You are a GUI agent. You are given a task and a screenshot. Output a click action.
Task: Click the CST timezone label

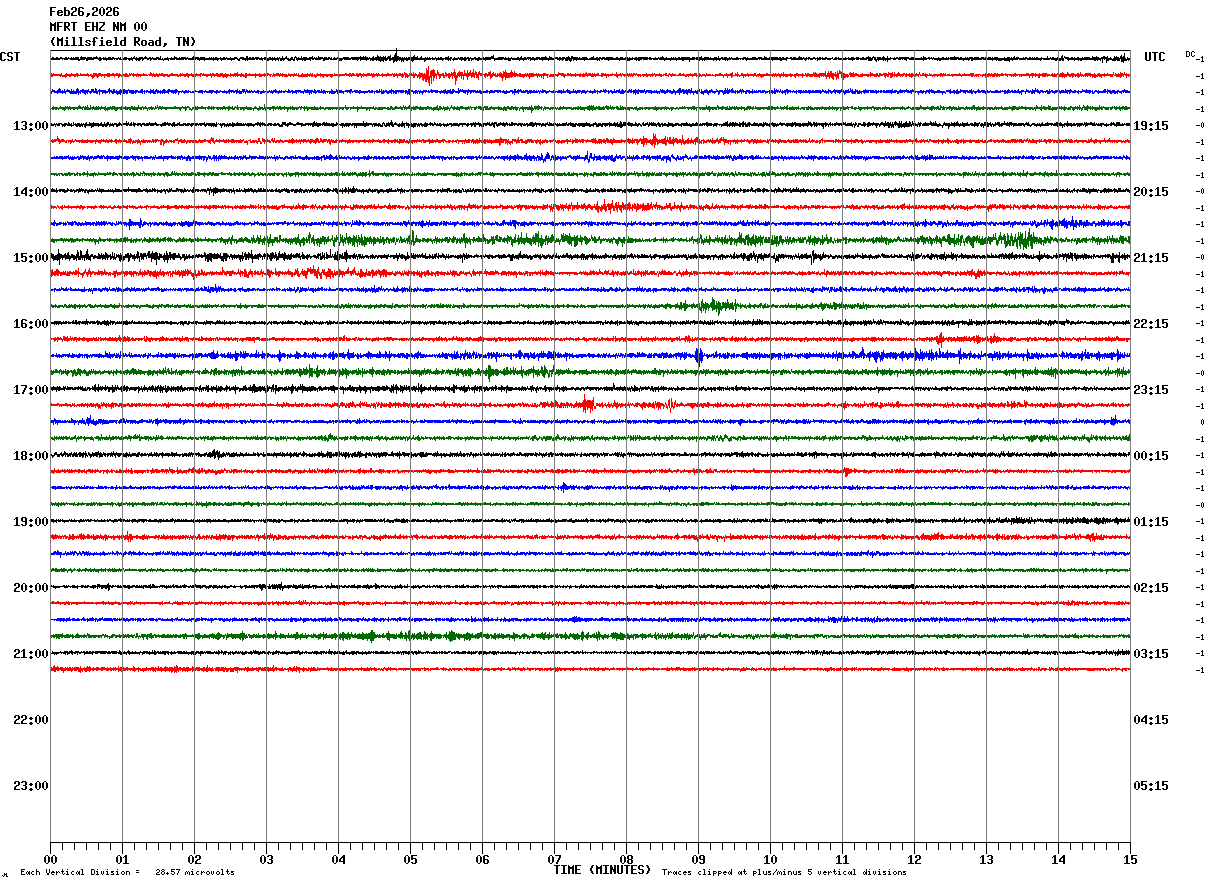point(10,57)
